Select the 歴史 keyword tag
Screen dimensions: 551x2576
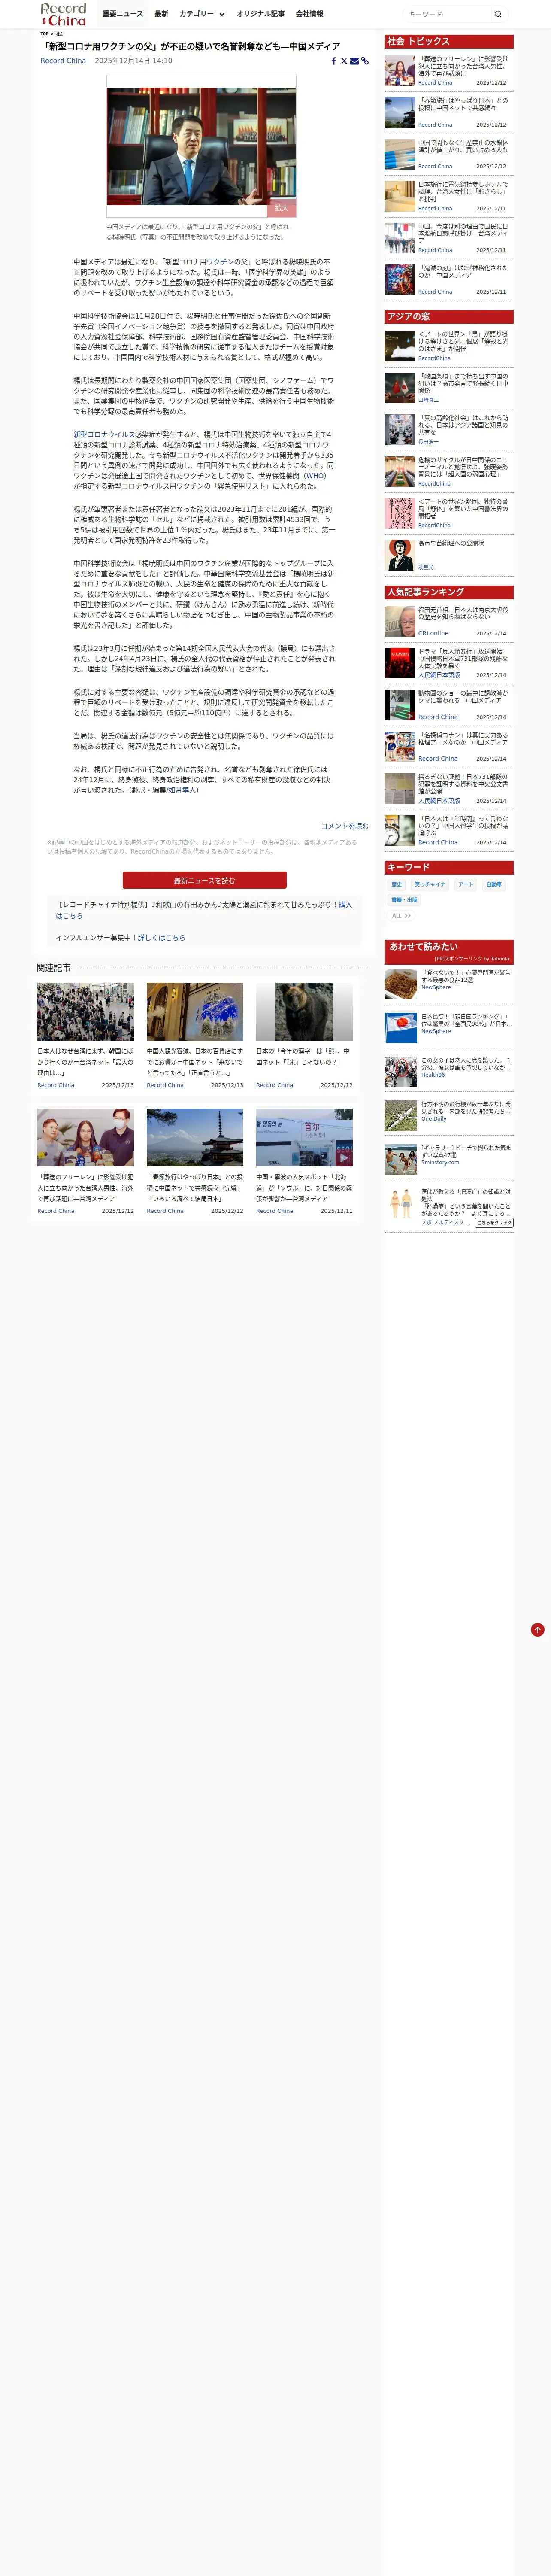point(397,885)
